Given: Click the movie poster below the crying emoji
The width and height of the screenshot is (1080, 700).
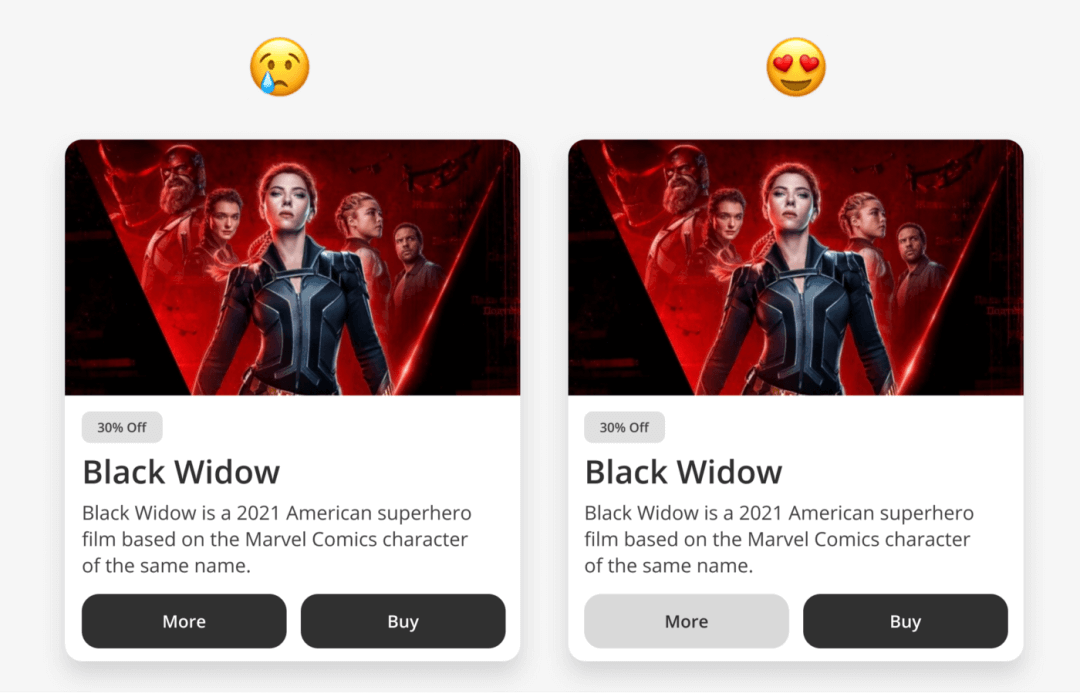Looking at the screenshot, I should tap(293, 267).
